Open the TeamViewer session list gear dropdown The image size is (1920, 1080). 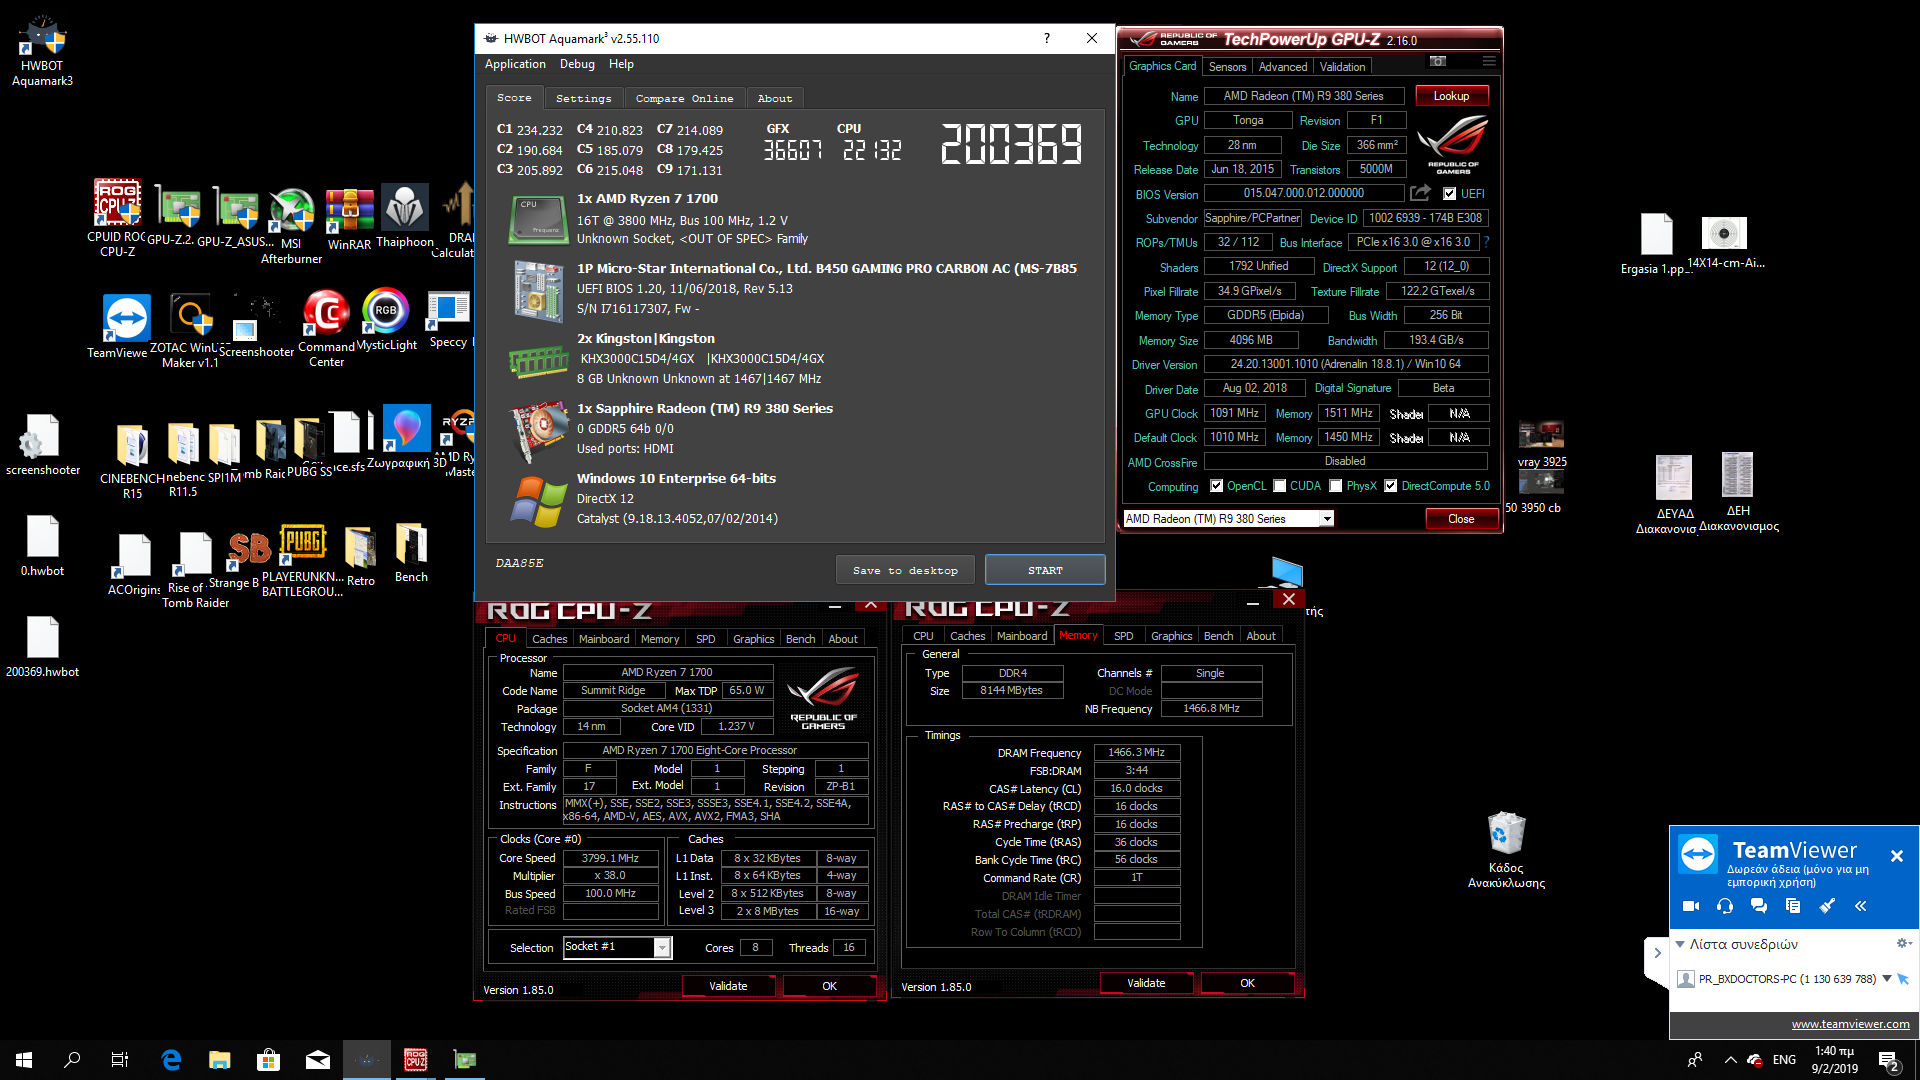click(1905, 943)
